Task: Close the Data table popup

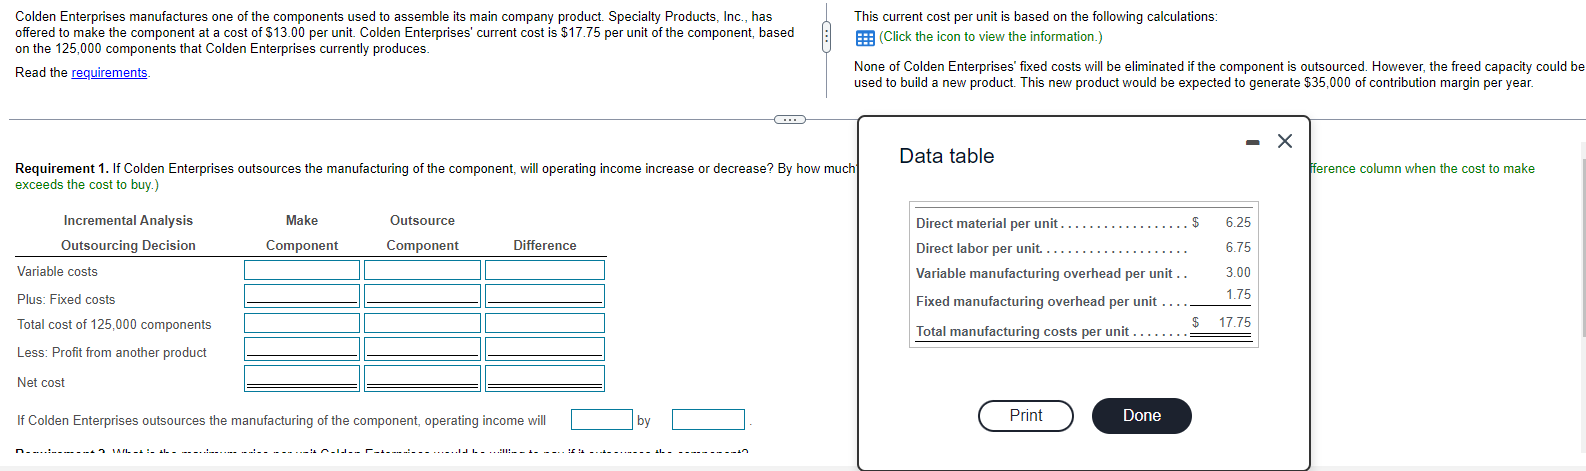Action: pos(1285,142)
